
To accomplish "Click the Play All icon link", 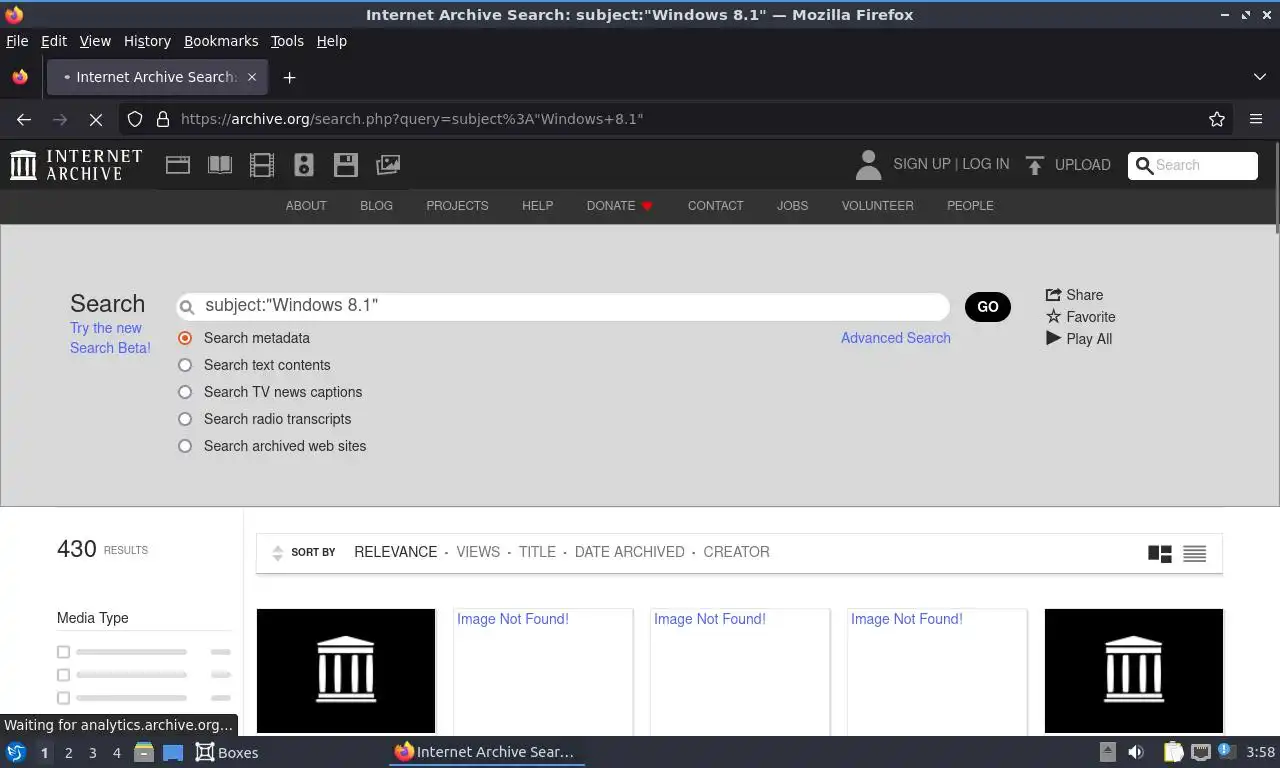I will pos(1078,339).
